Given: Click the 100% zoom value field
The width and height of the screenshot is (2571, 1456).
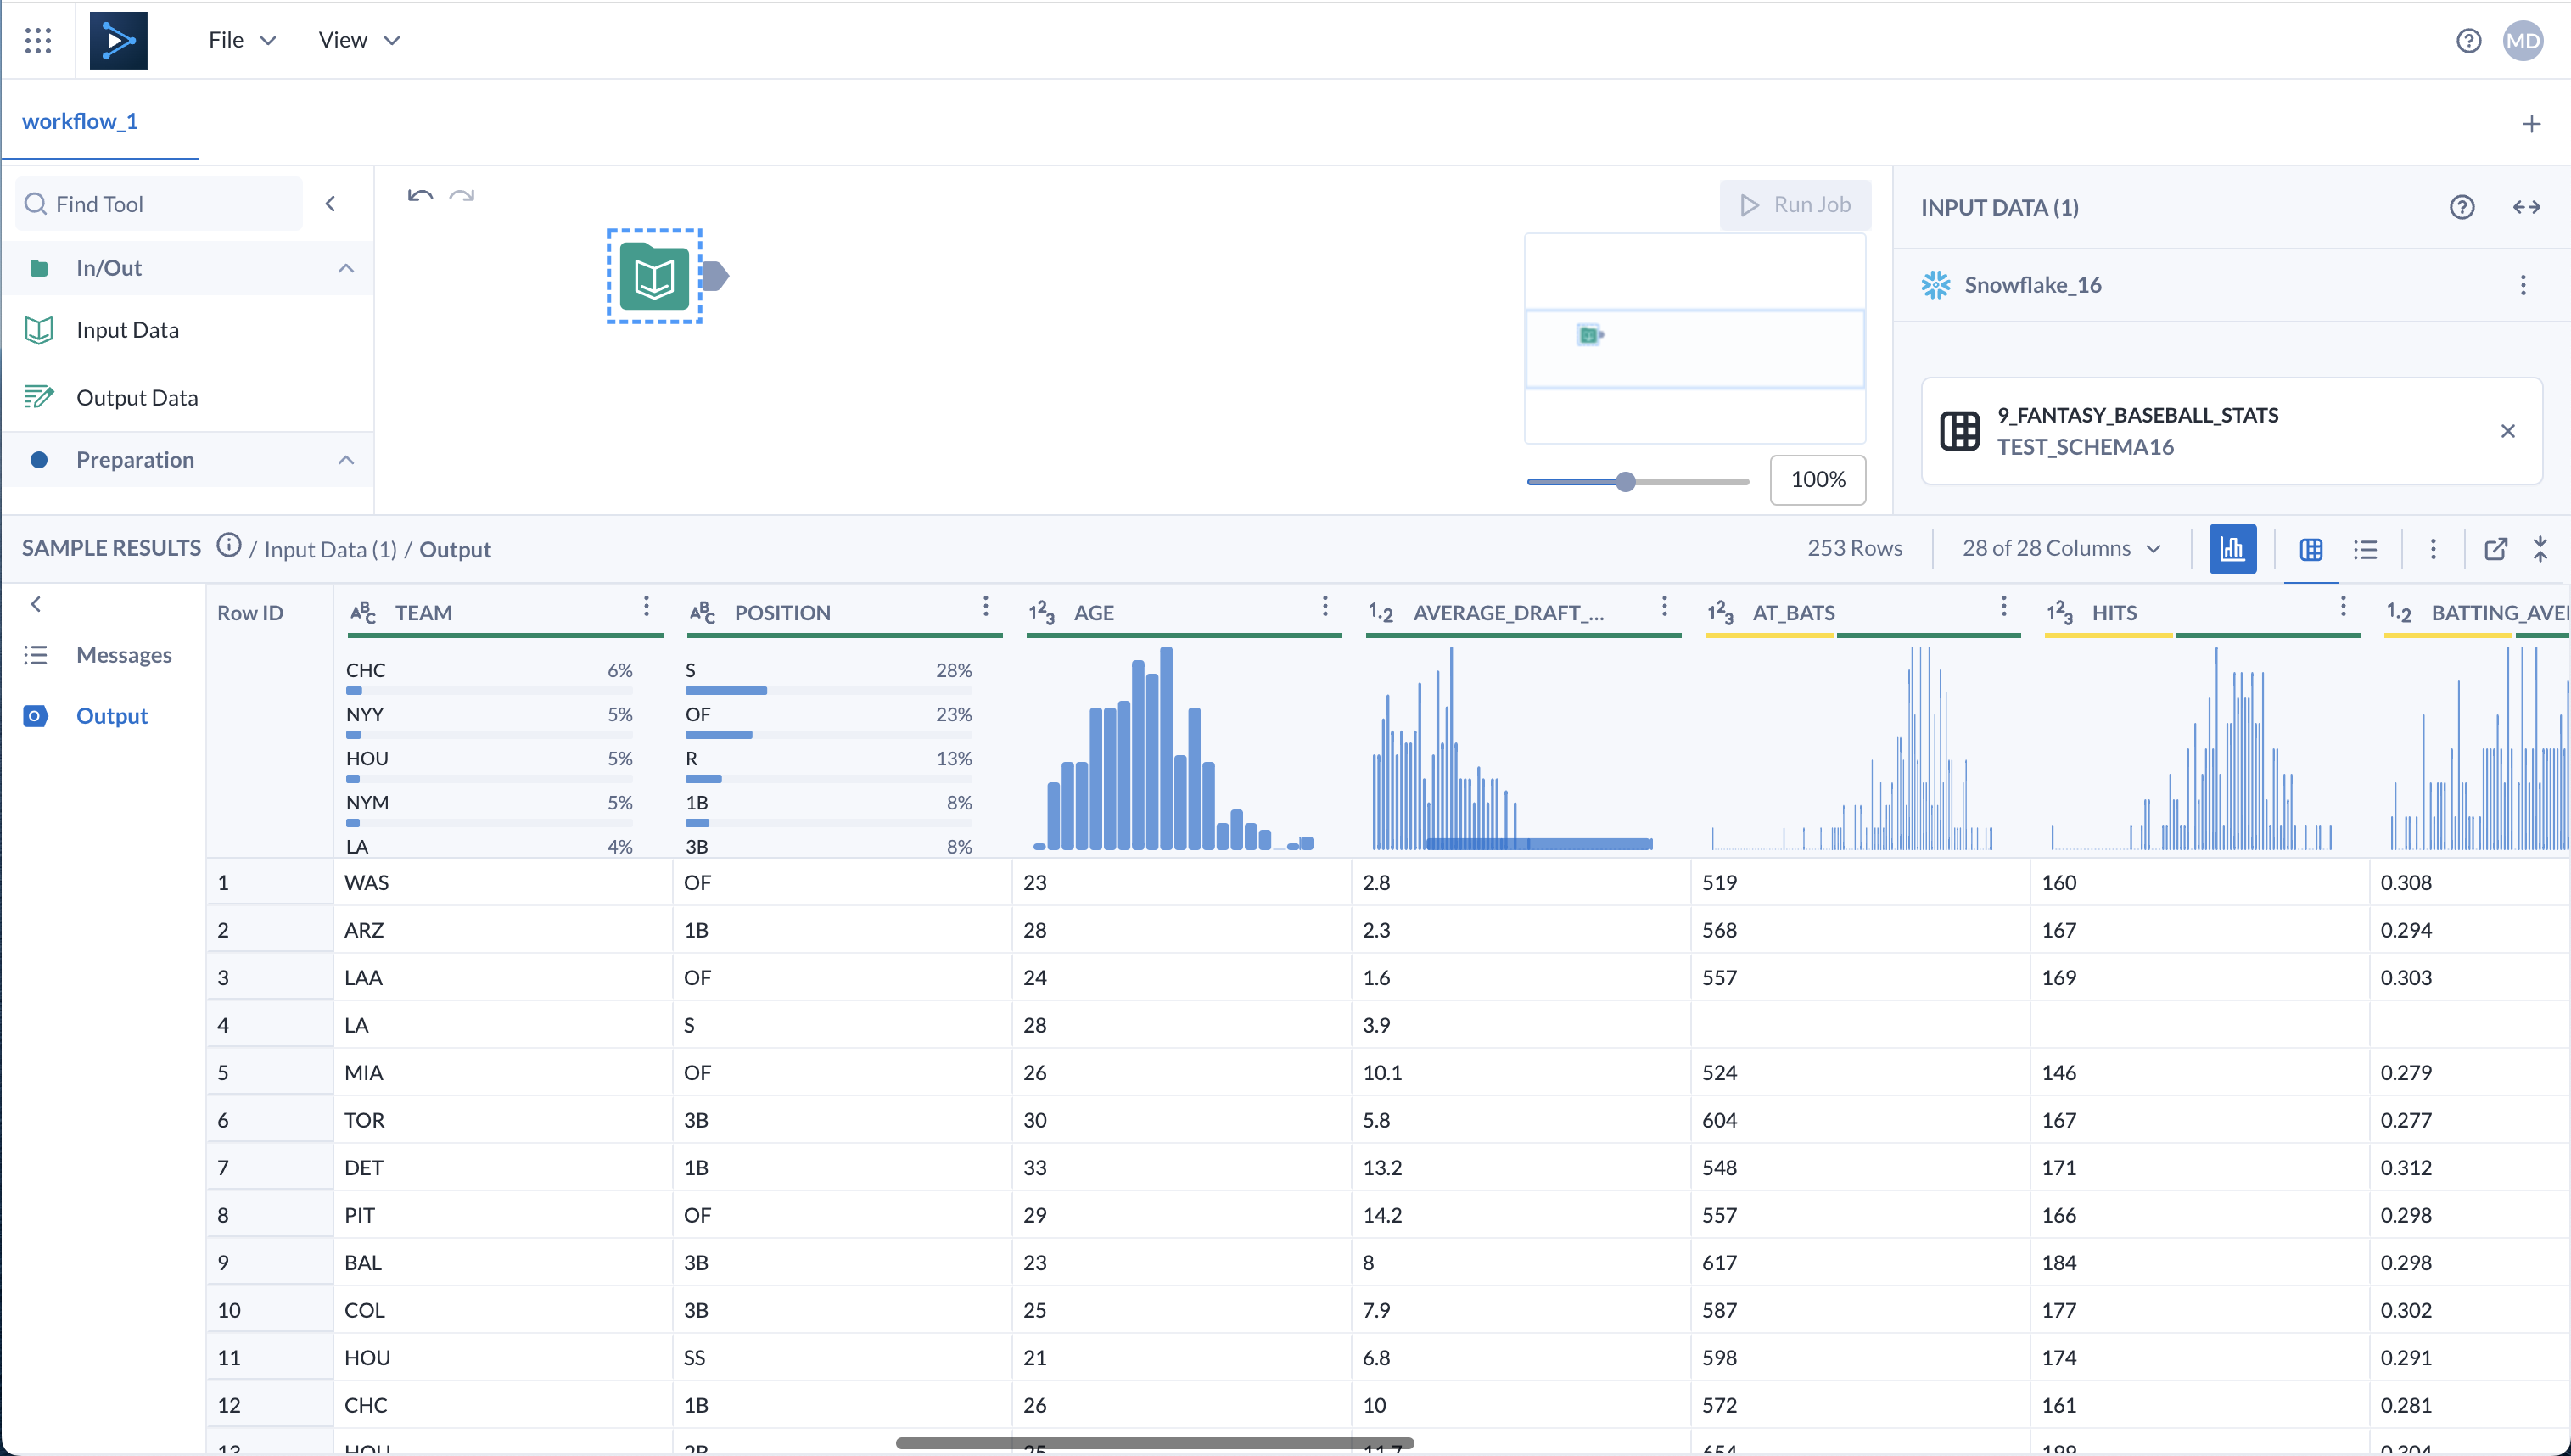Looking at the screenshot, I should [x=1817, y=480].
